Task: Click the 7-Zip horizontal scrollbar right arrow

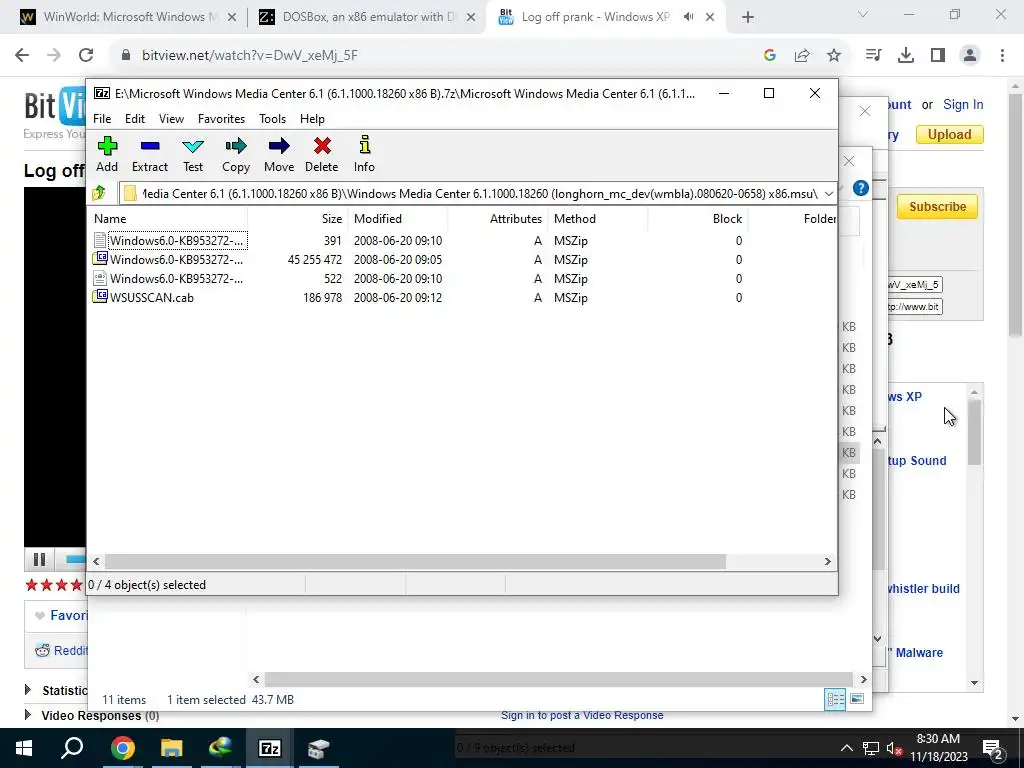Action: click(x=827, y=562)
